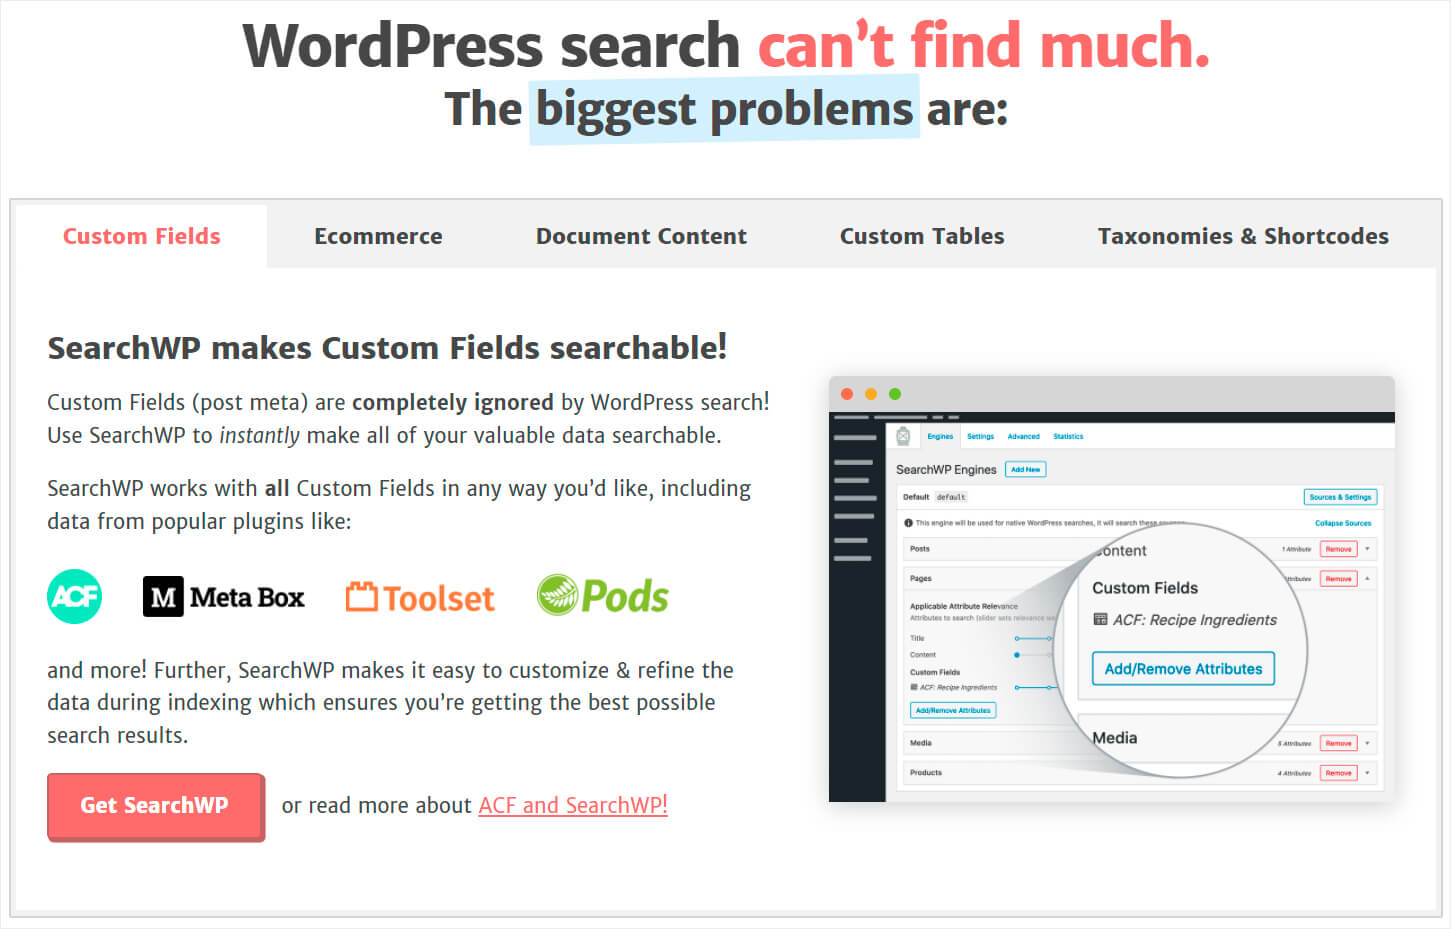Click the green window dot in preview
The image size is (1451, 929).
click(895, 394)
